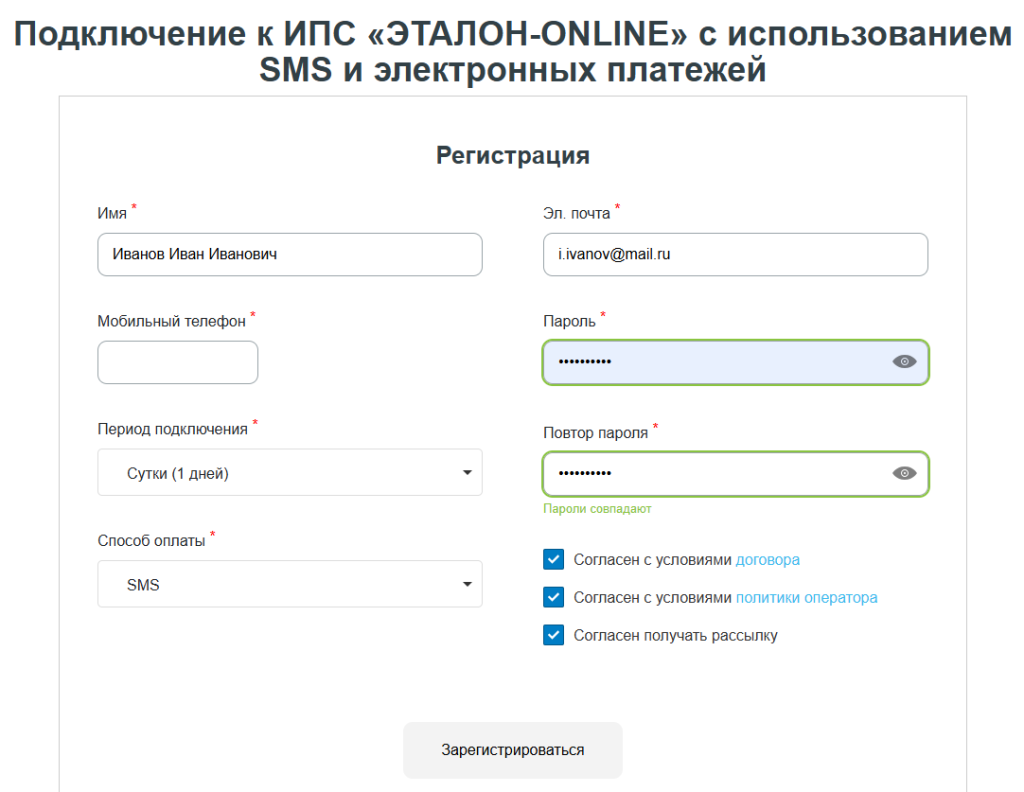Uncheck the политики оператора agreement checkbox
1024x792 pixels.
(x=553, y=597)
